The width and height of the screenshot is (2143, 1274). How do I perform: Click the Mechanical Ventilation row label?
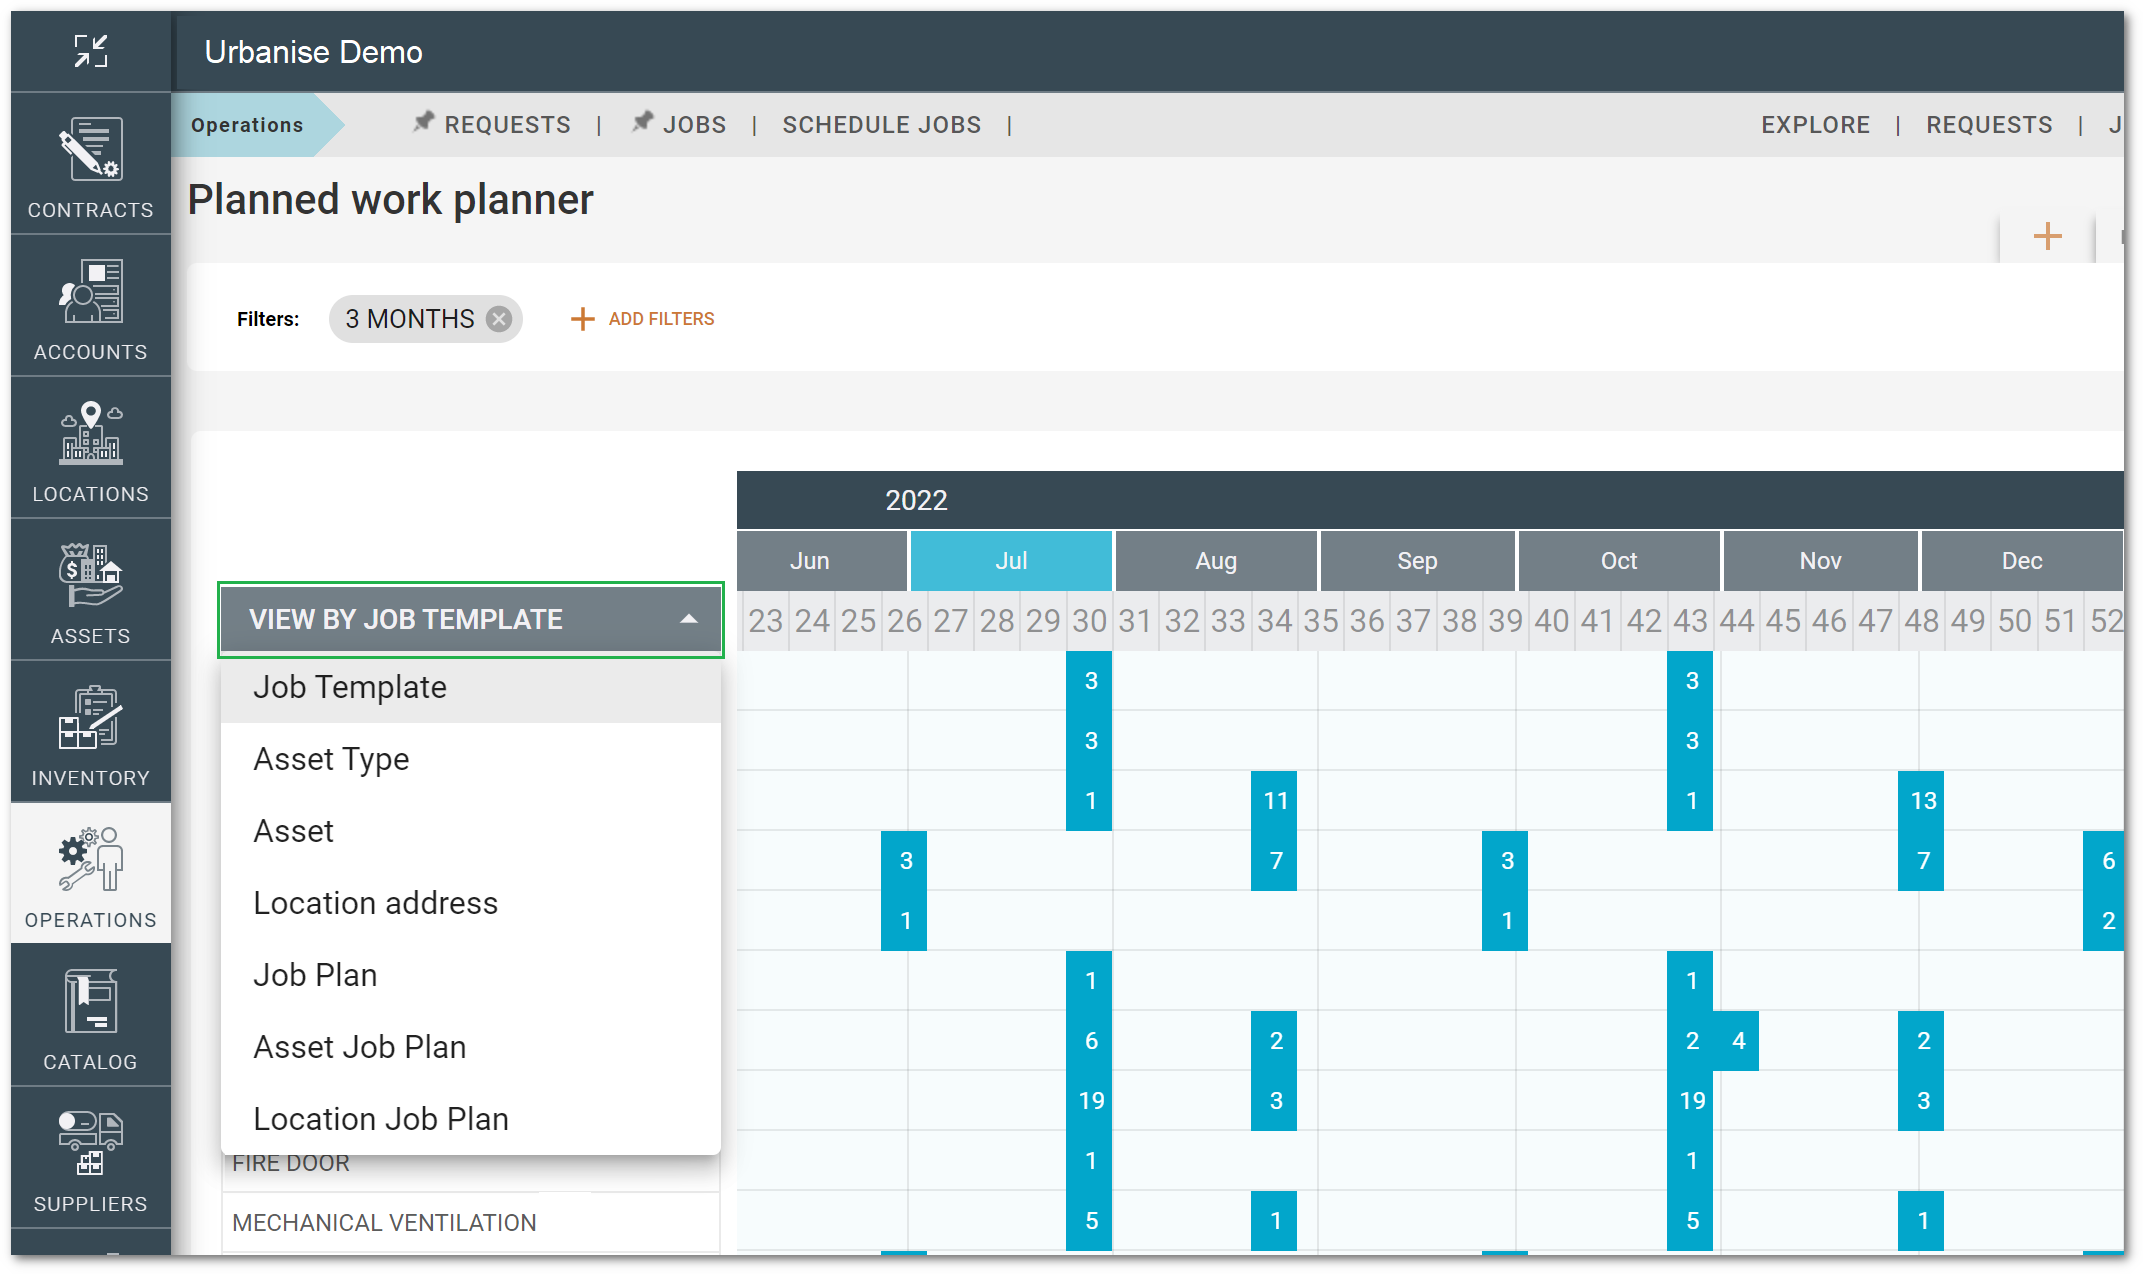tap(384, 1222)
